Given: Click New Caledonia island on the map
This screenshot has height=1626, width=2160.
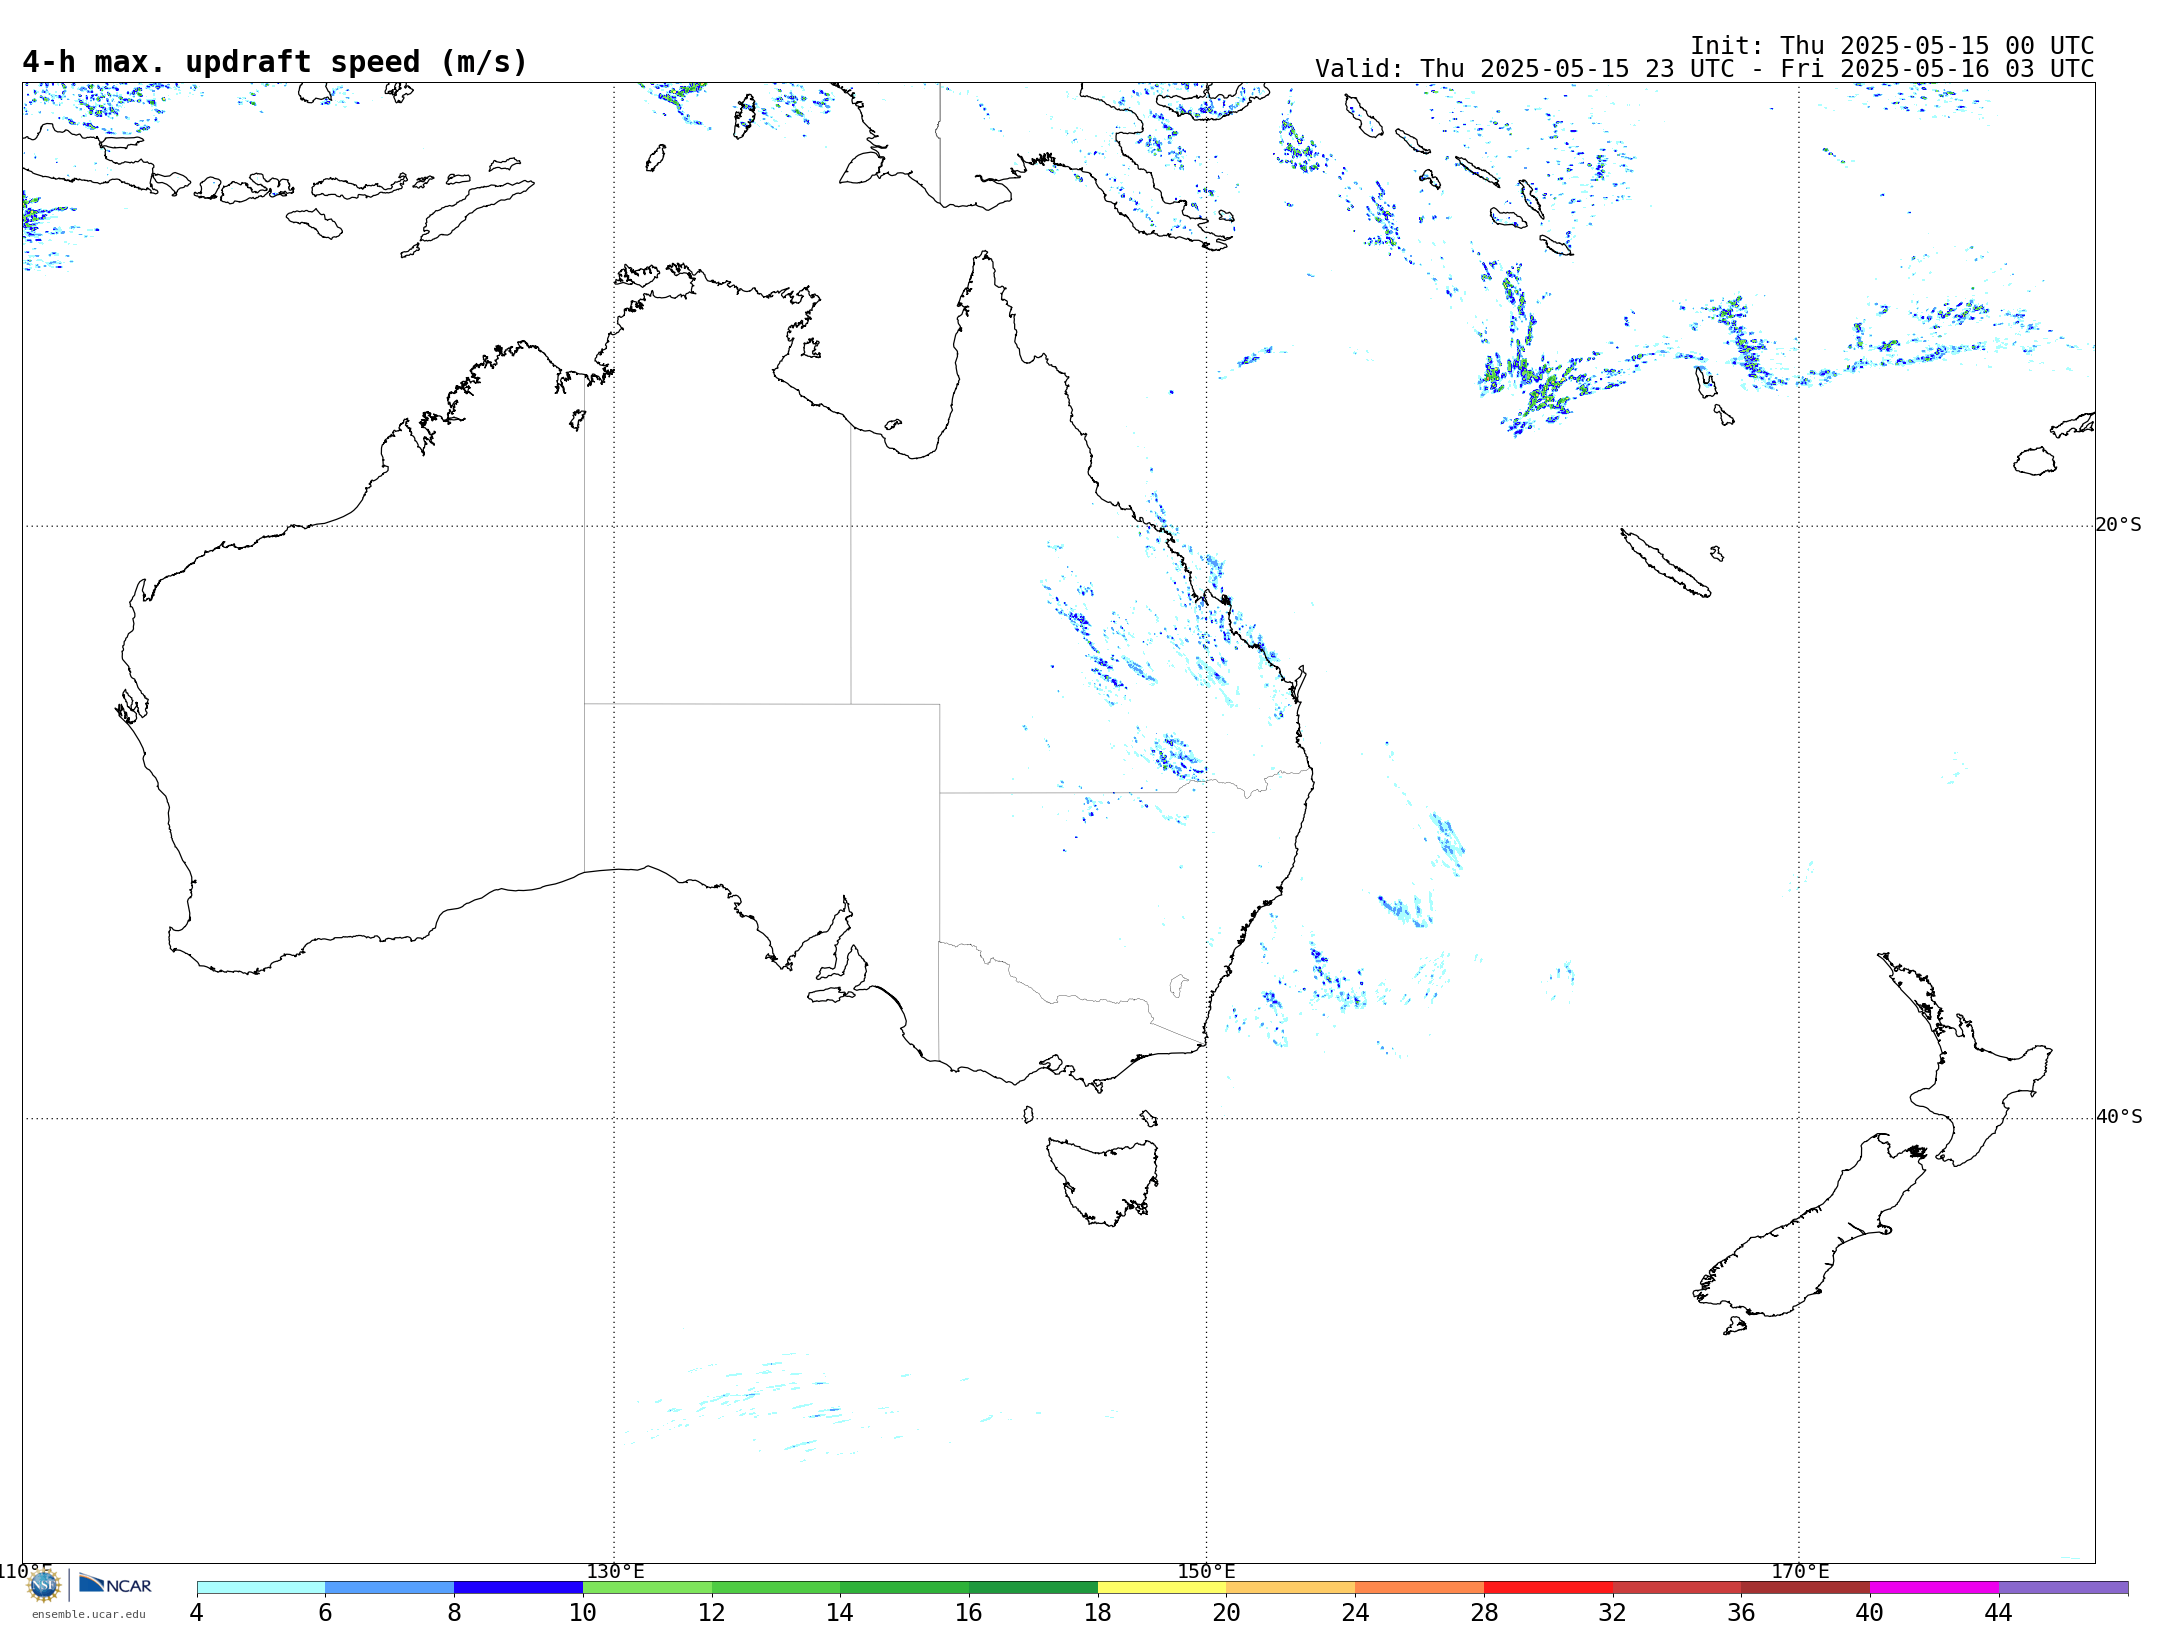Looking at the screenshot, I should [1665, 563].
